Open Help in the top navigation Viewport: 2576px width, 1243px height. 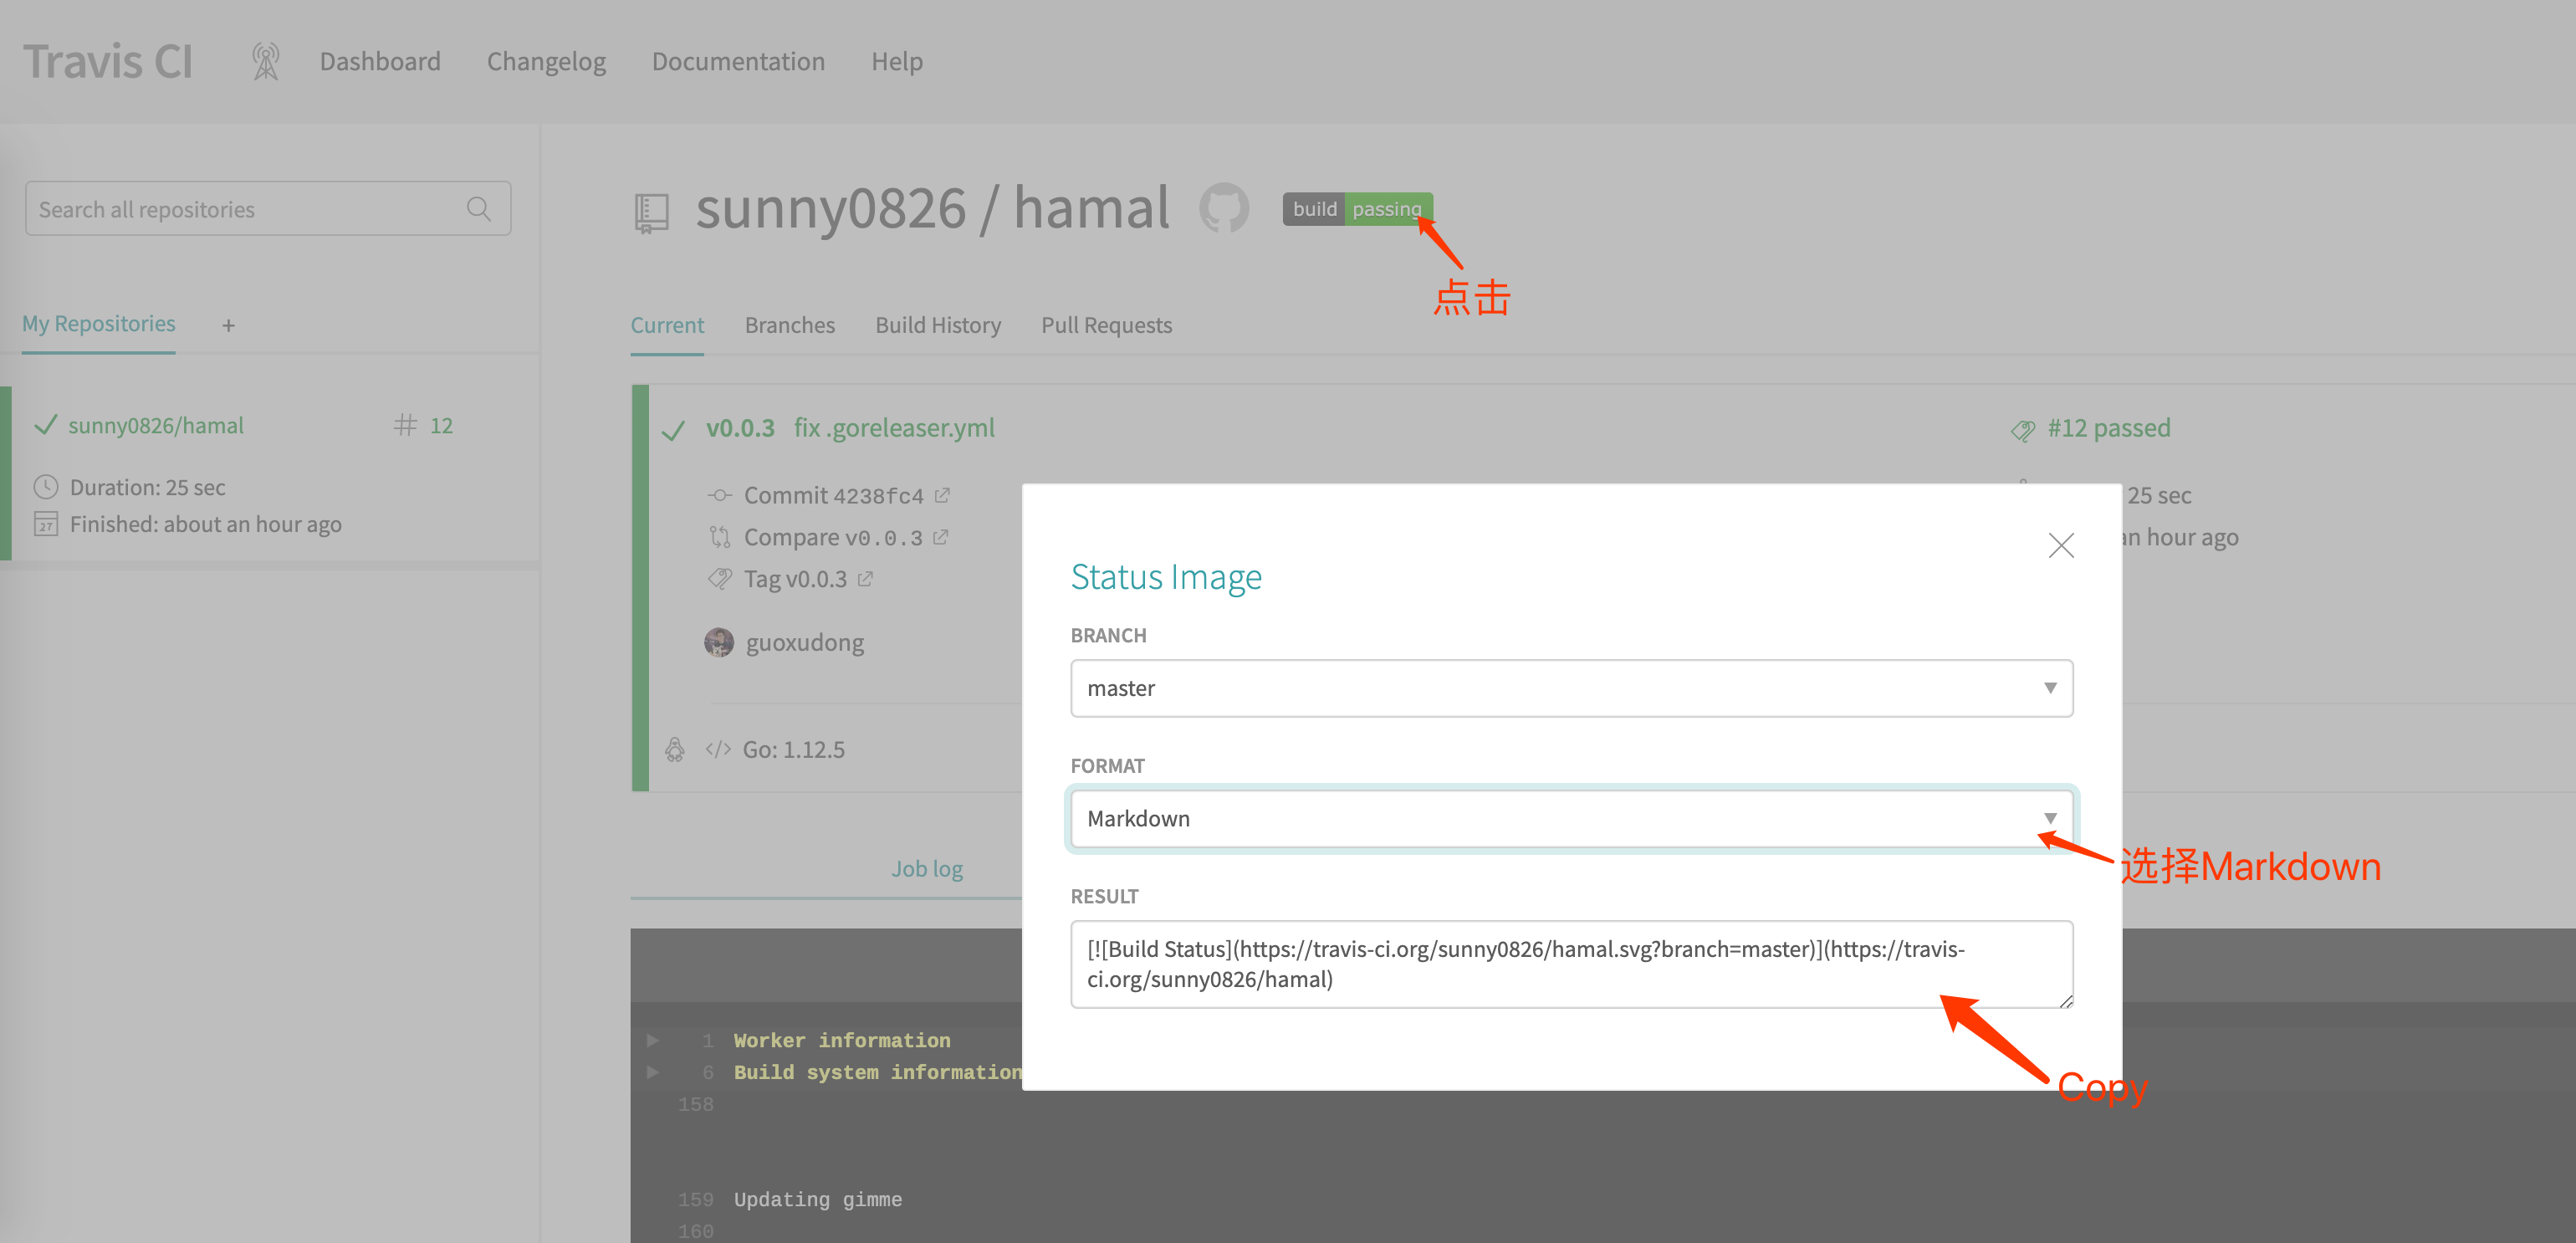point(897,62)
